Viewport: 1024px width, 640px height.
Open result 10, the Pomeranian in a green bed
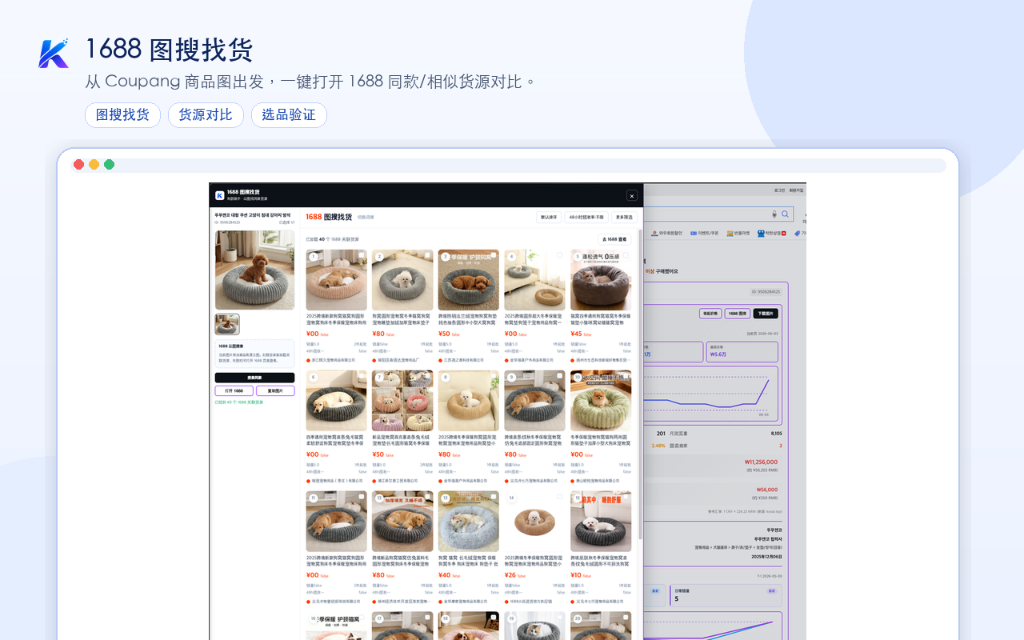click(x=601, y=400)
